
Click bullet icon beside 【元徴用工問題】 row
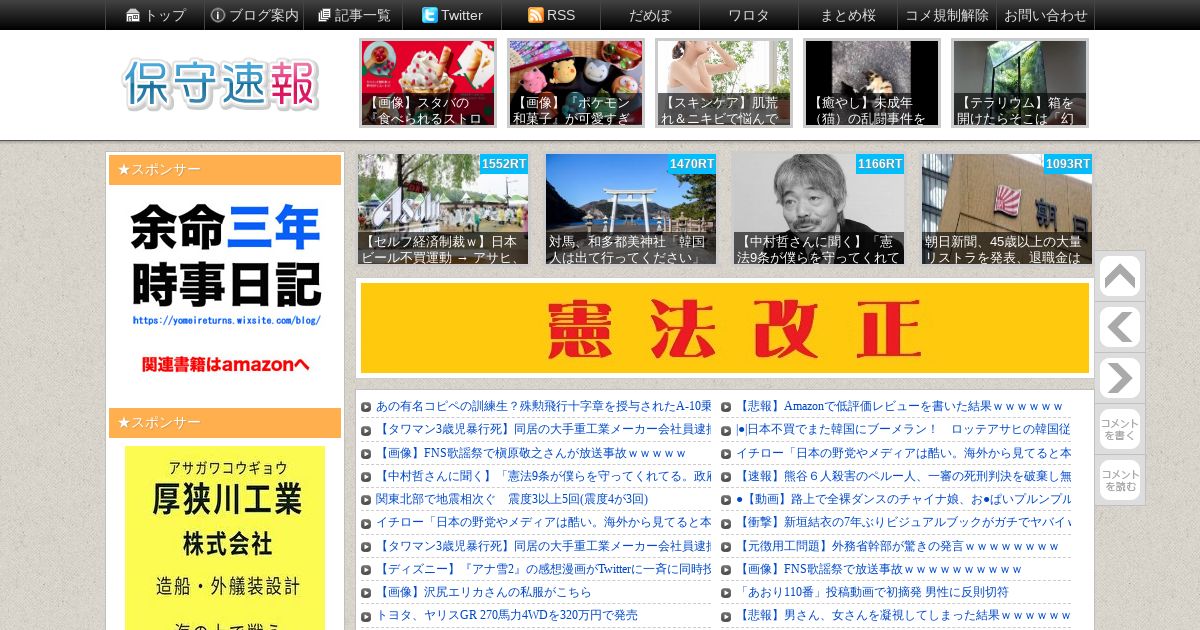tap(726, 547)
